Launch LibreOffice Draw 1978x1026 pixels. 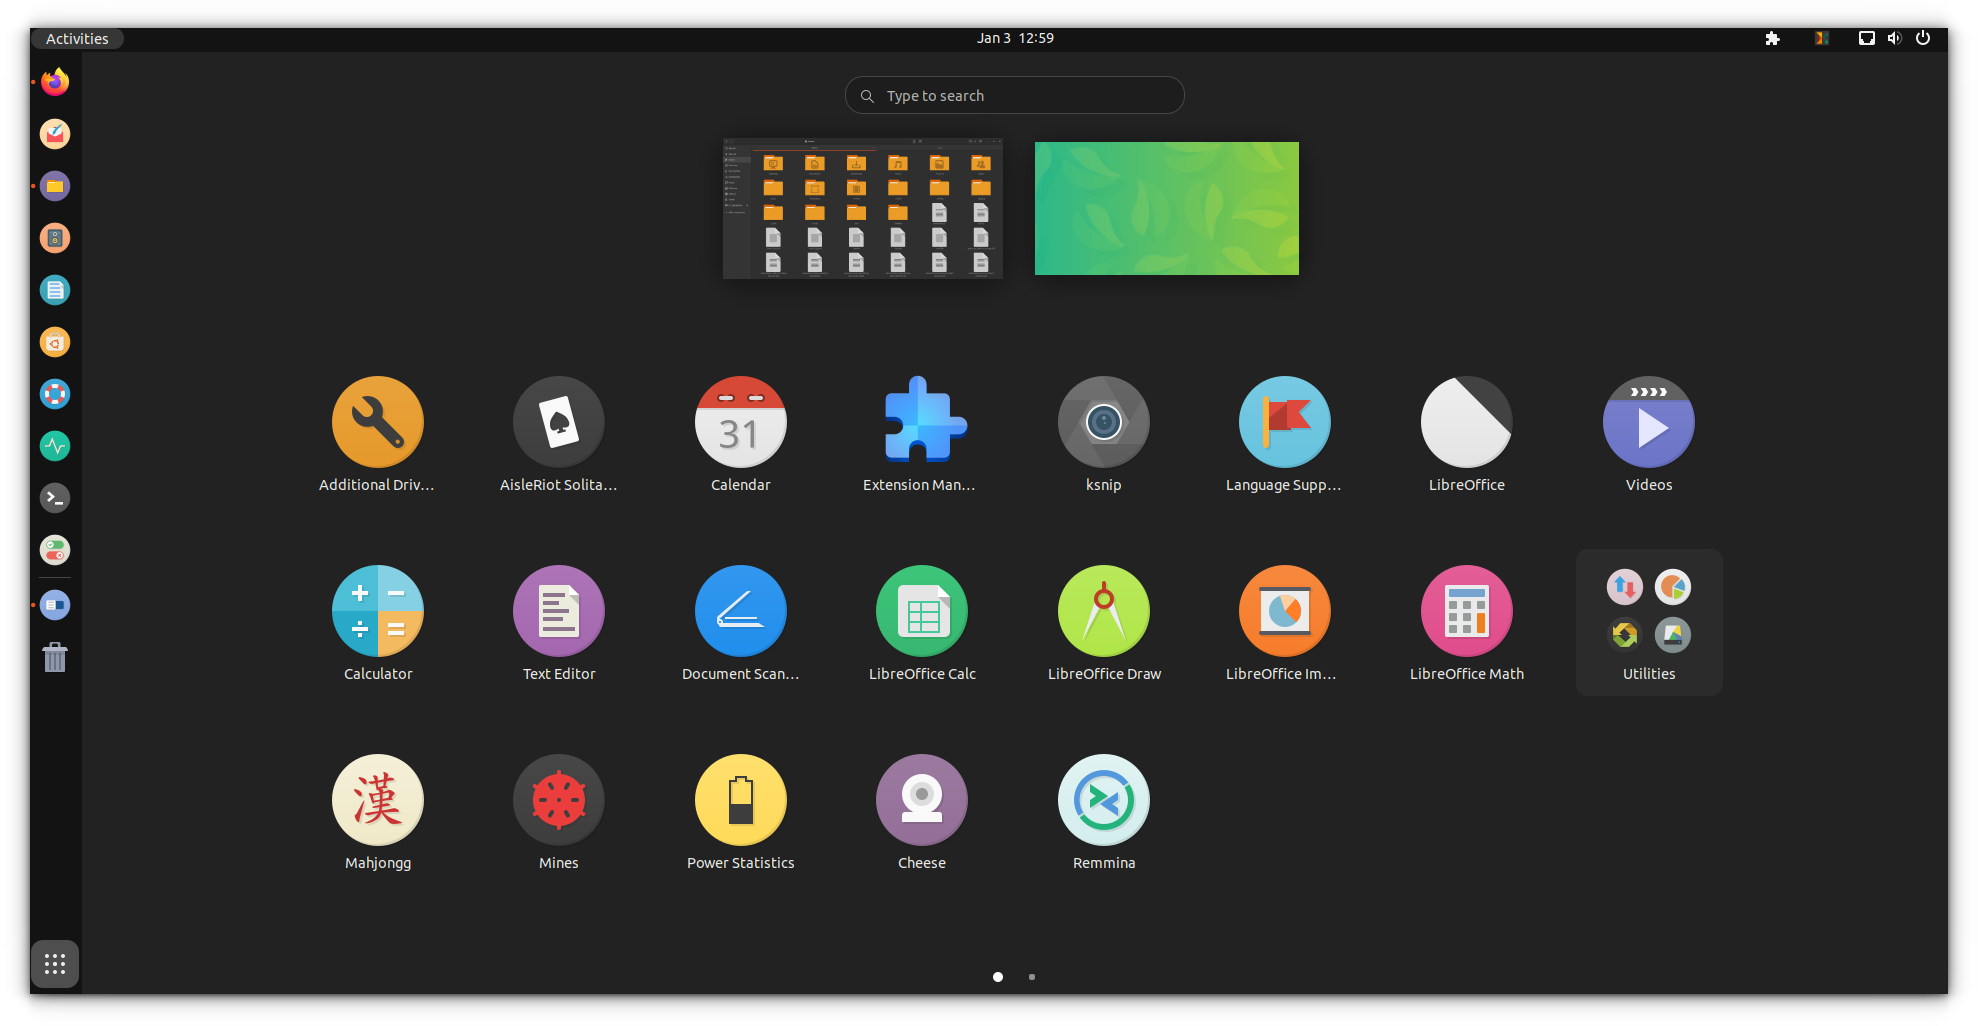(1103, 611)
